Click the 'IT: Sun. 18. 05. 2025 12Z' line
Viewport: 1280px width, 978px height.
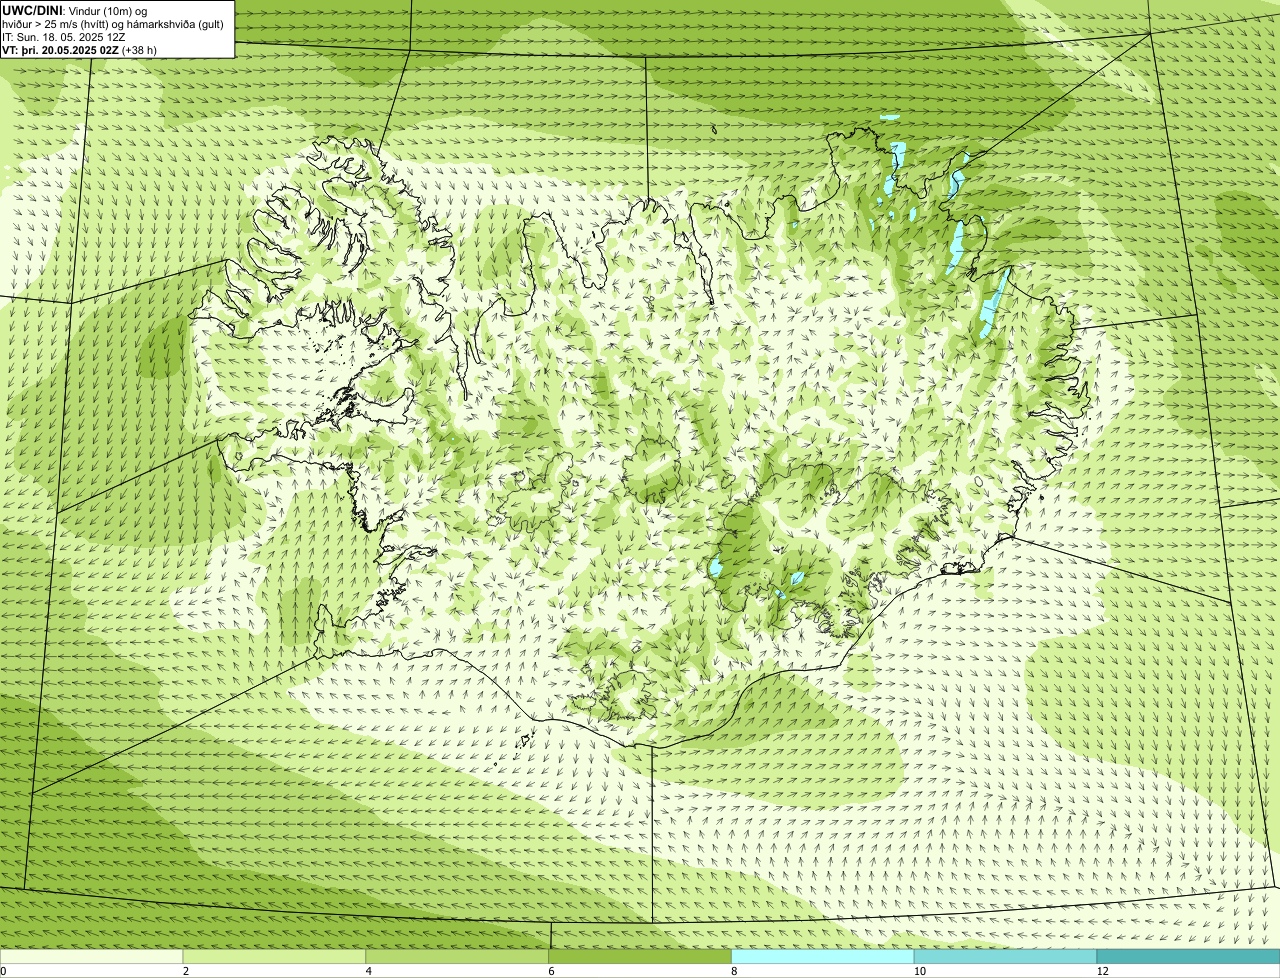point(64,37)
